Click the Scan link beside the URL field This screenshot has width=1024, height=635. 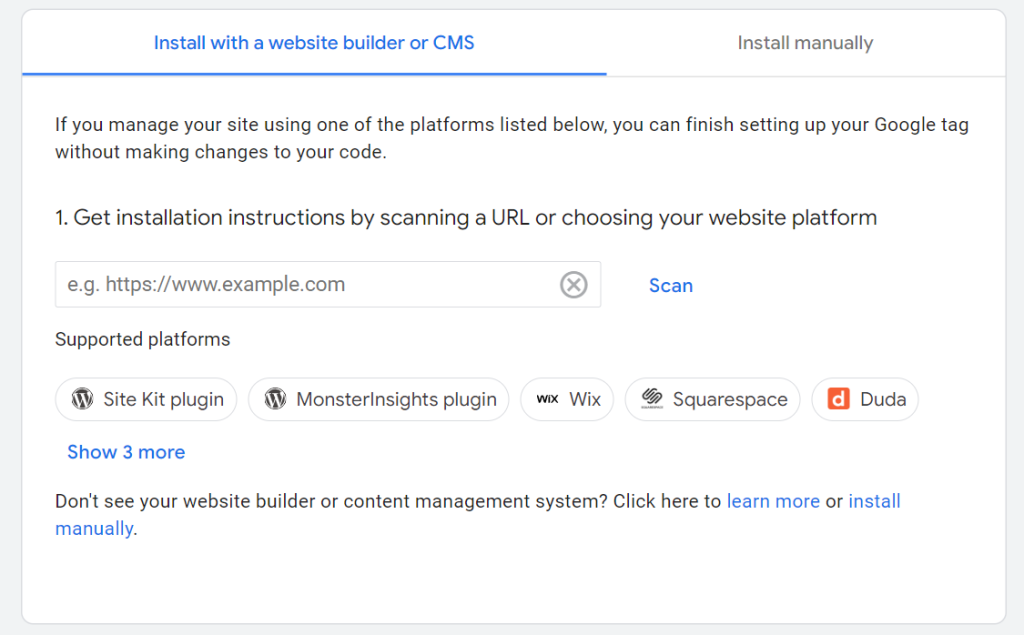(670, 285)
